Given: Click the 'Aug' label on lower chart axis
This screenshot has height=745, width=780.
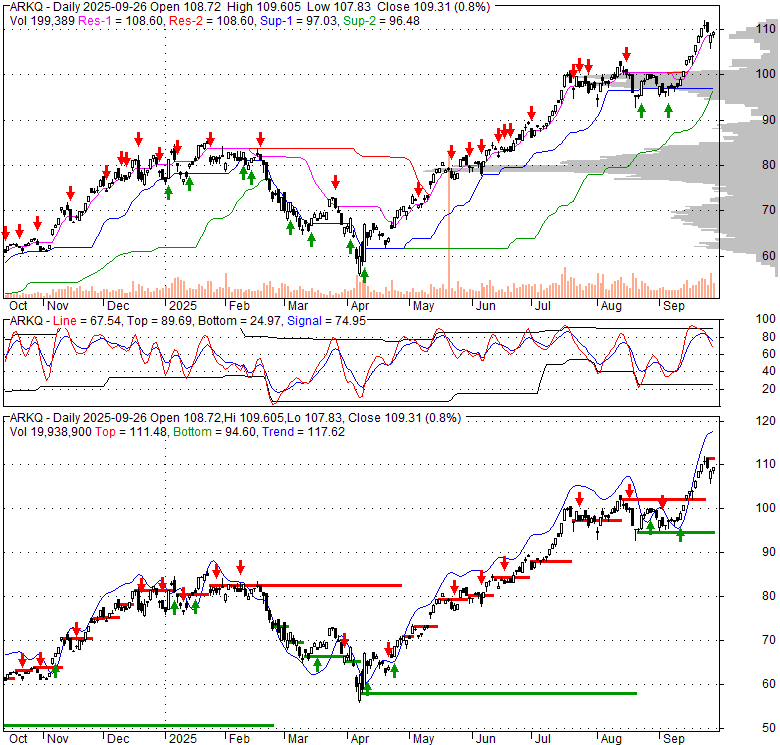Looking at the screenshot, I should pyautogui.click(x=611, y=739).
